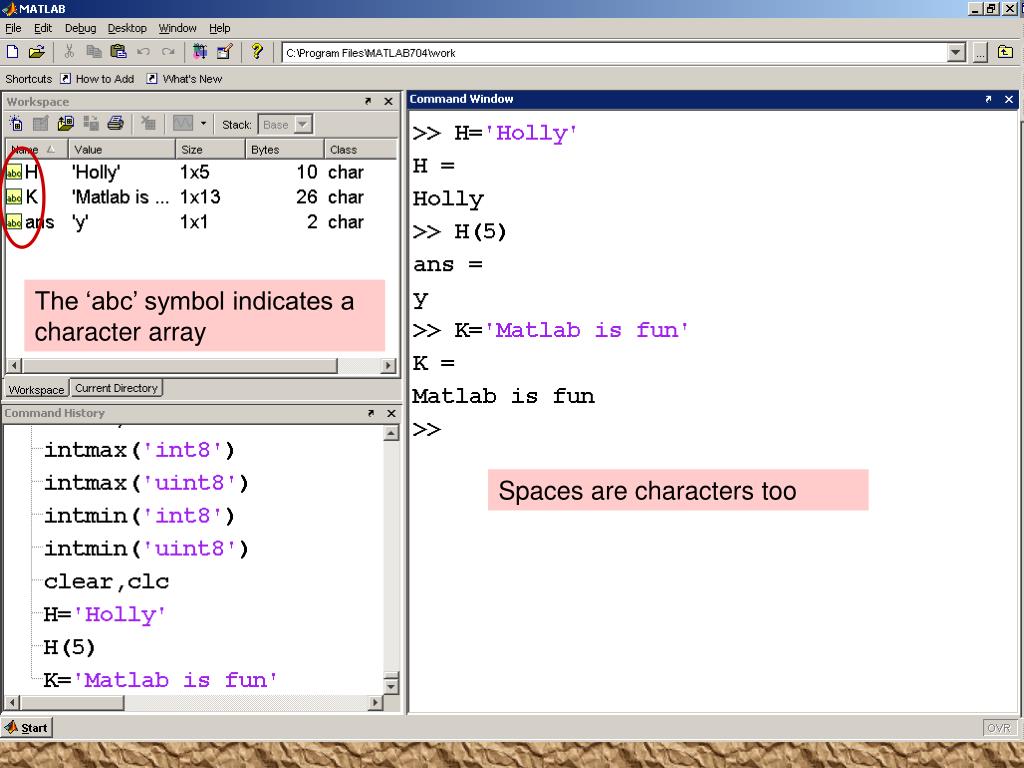
Task: Open the Debug menu
Action: 80,28
